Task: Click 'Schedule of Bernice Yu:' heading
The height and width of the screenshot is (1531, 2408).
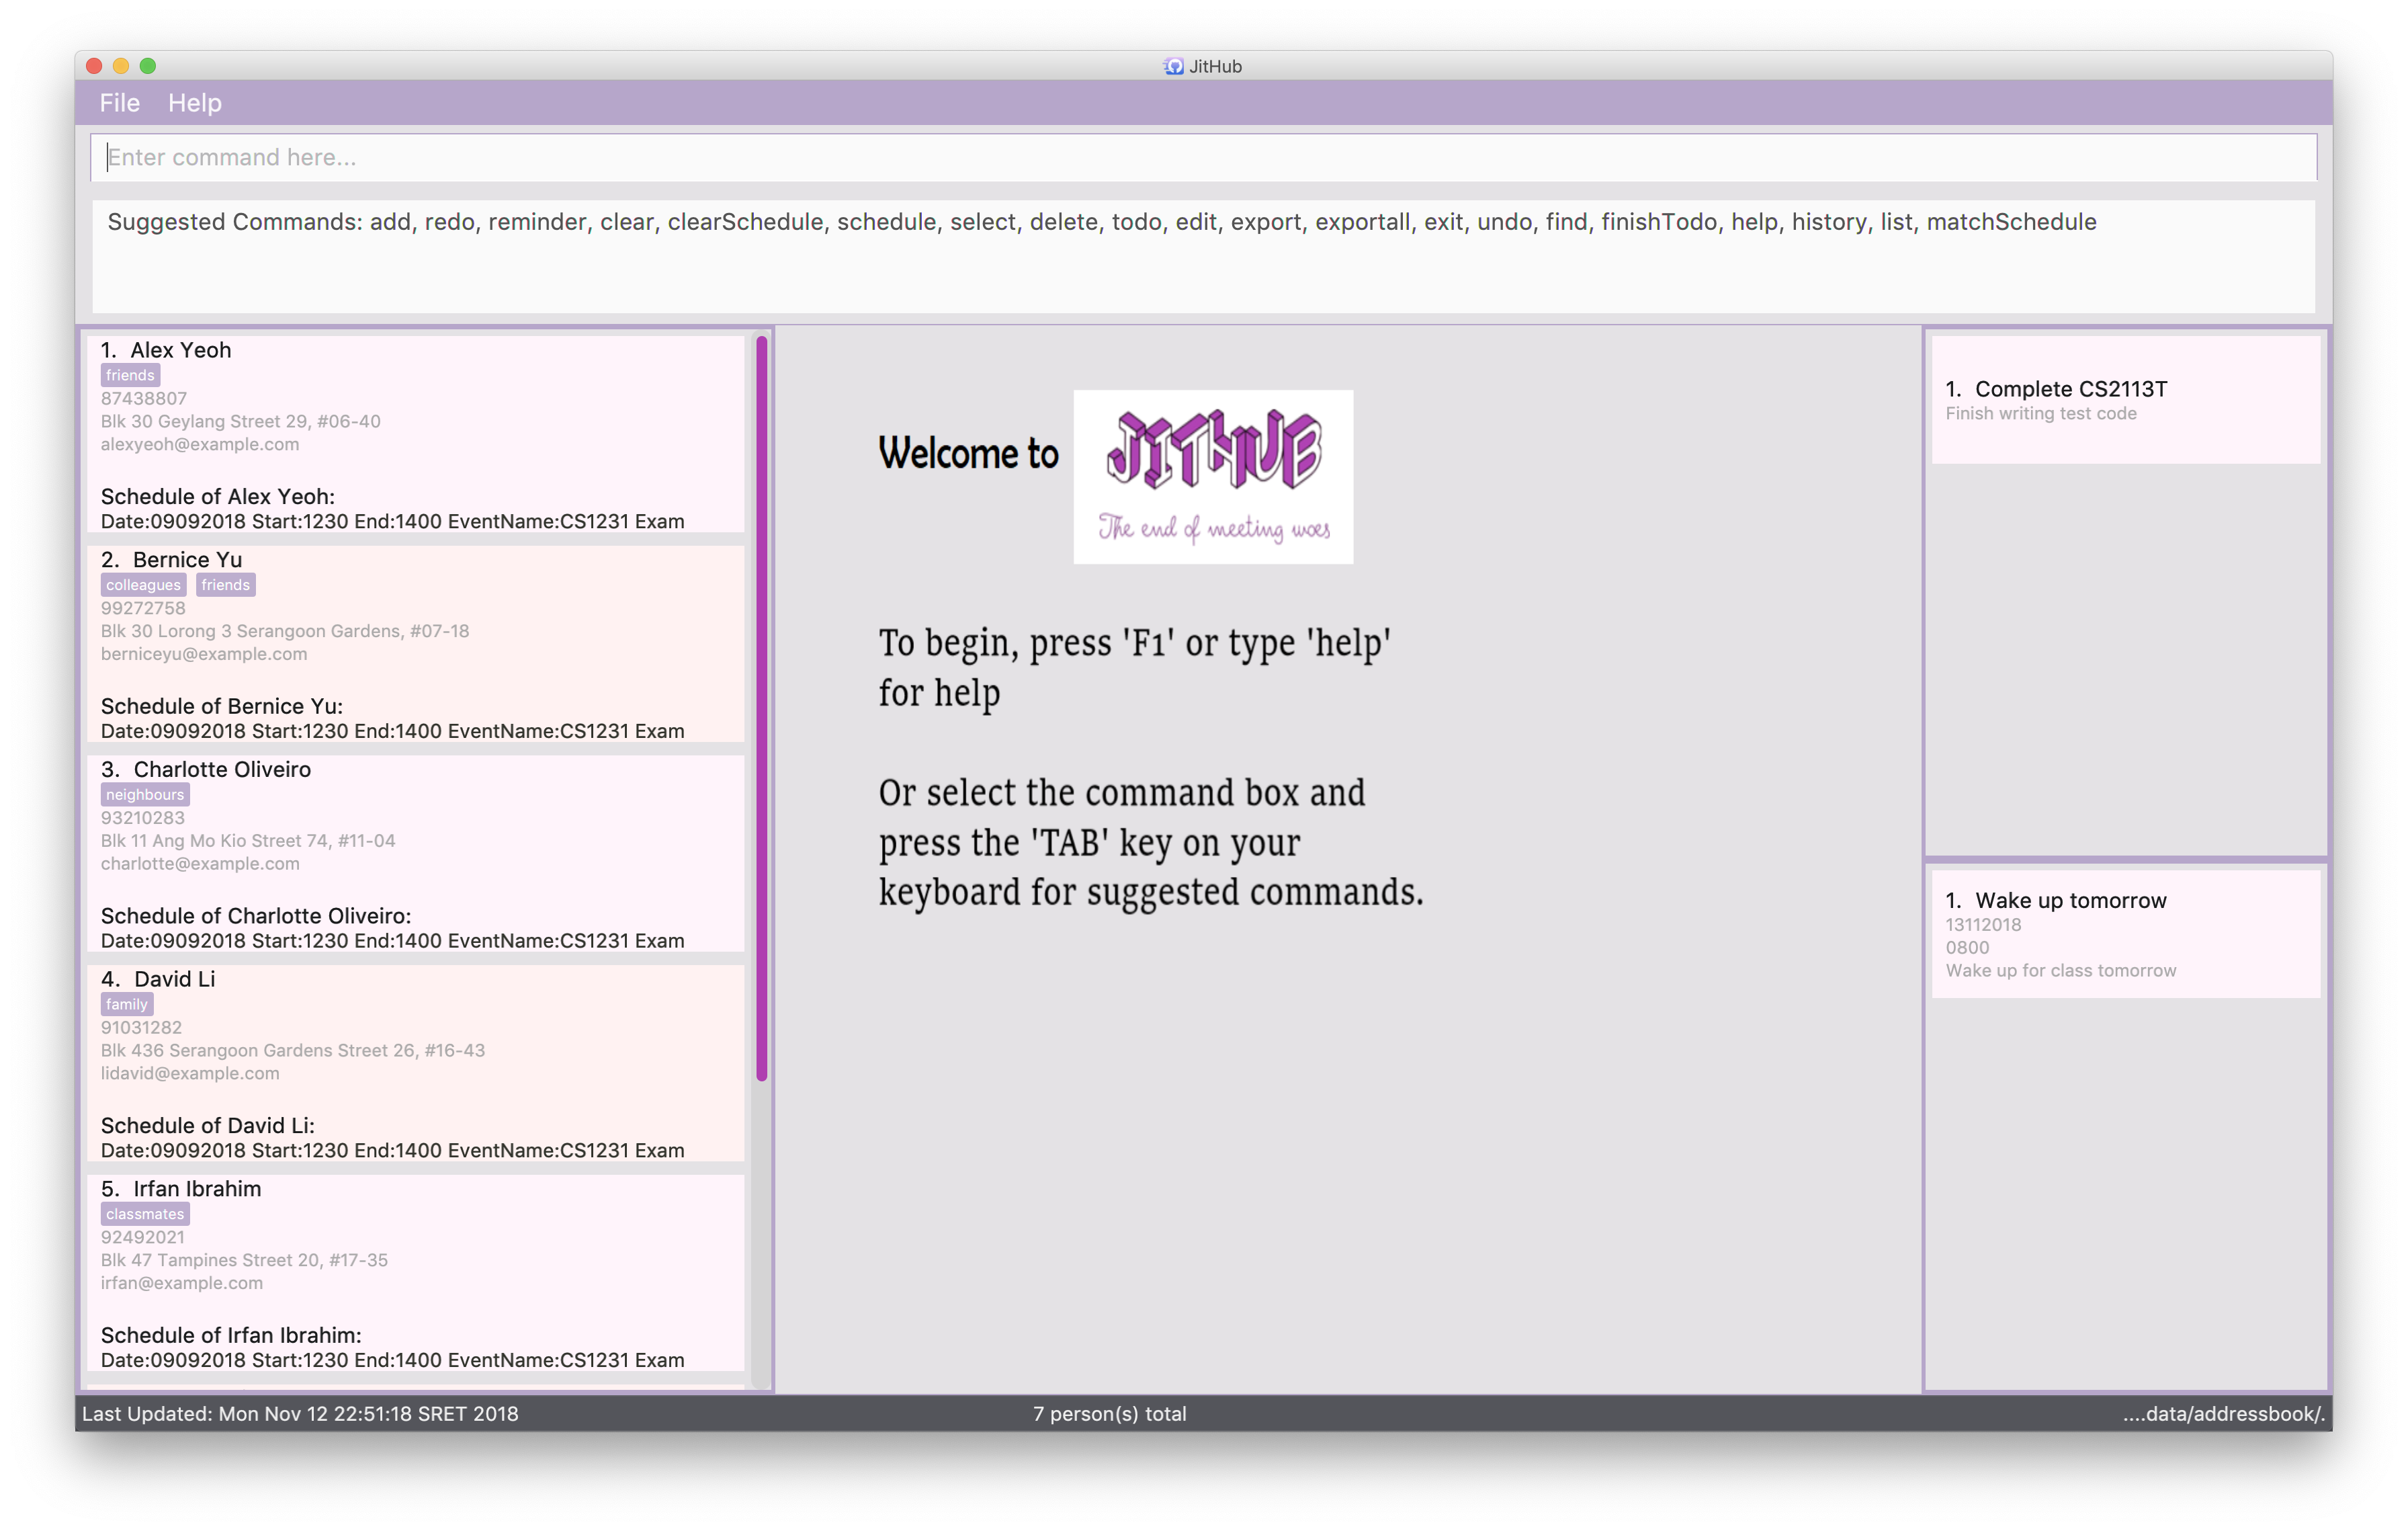Action: point(221,706)
